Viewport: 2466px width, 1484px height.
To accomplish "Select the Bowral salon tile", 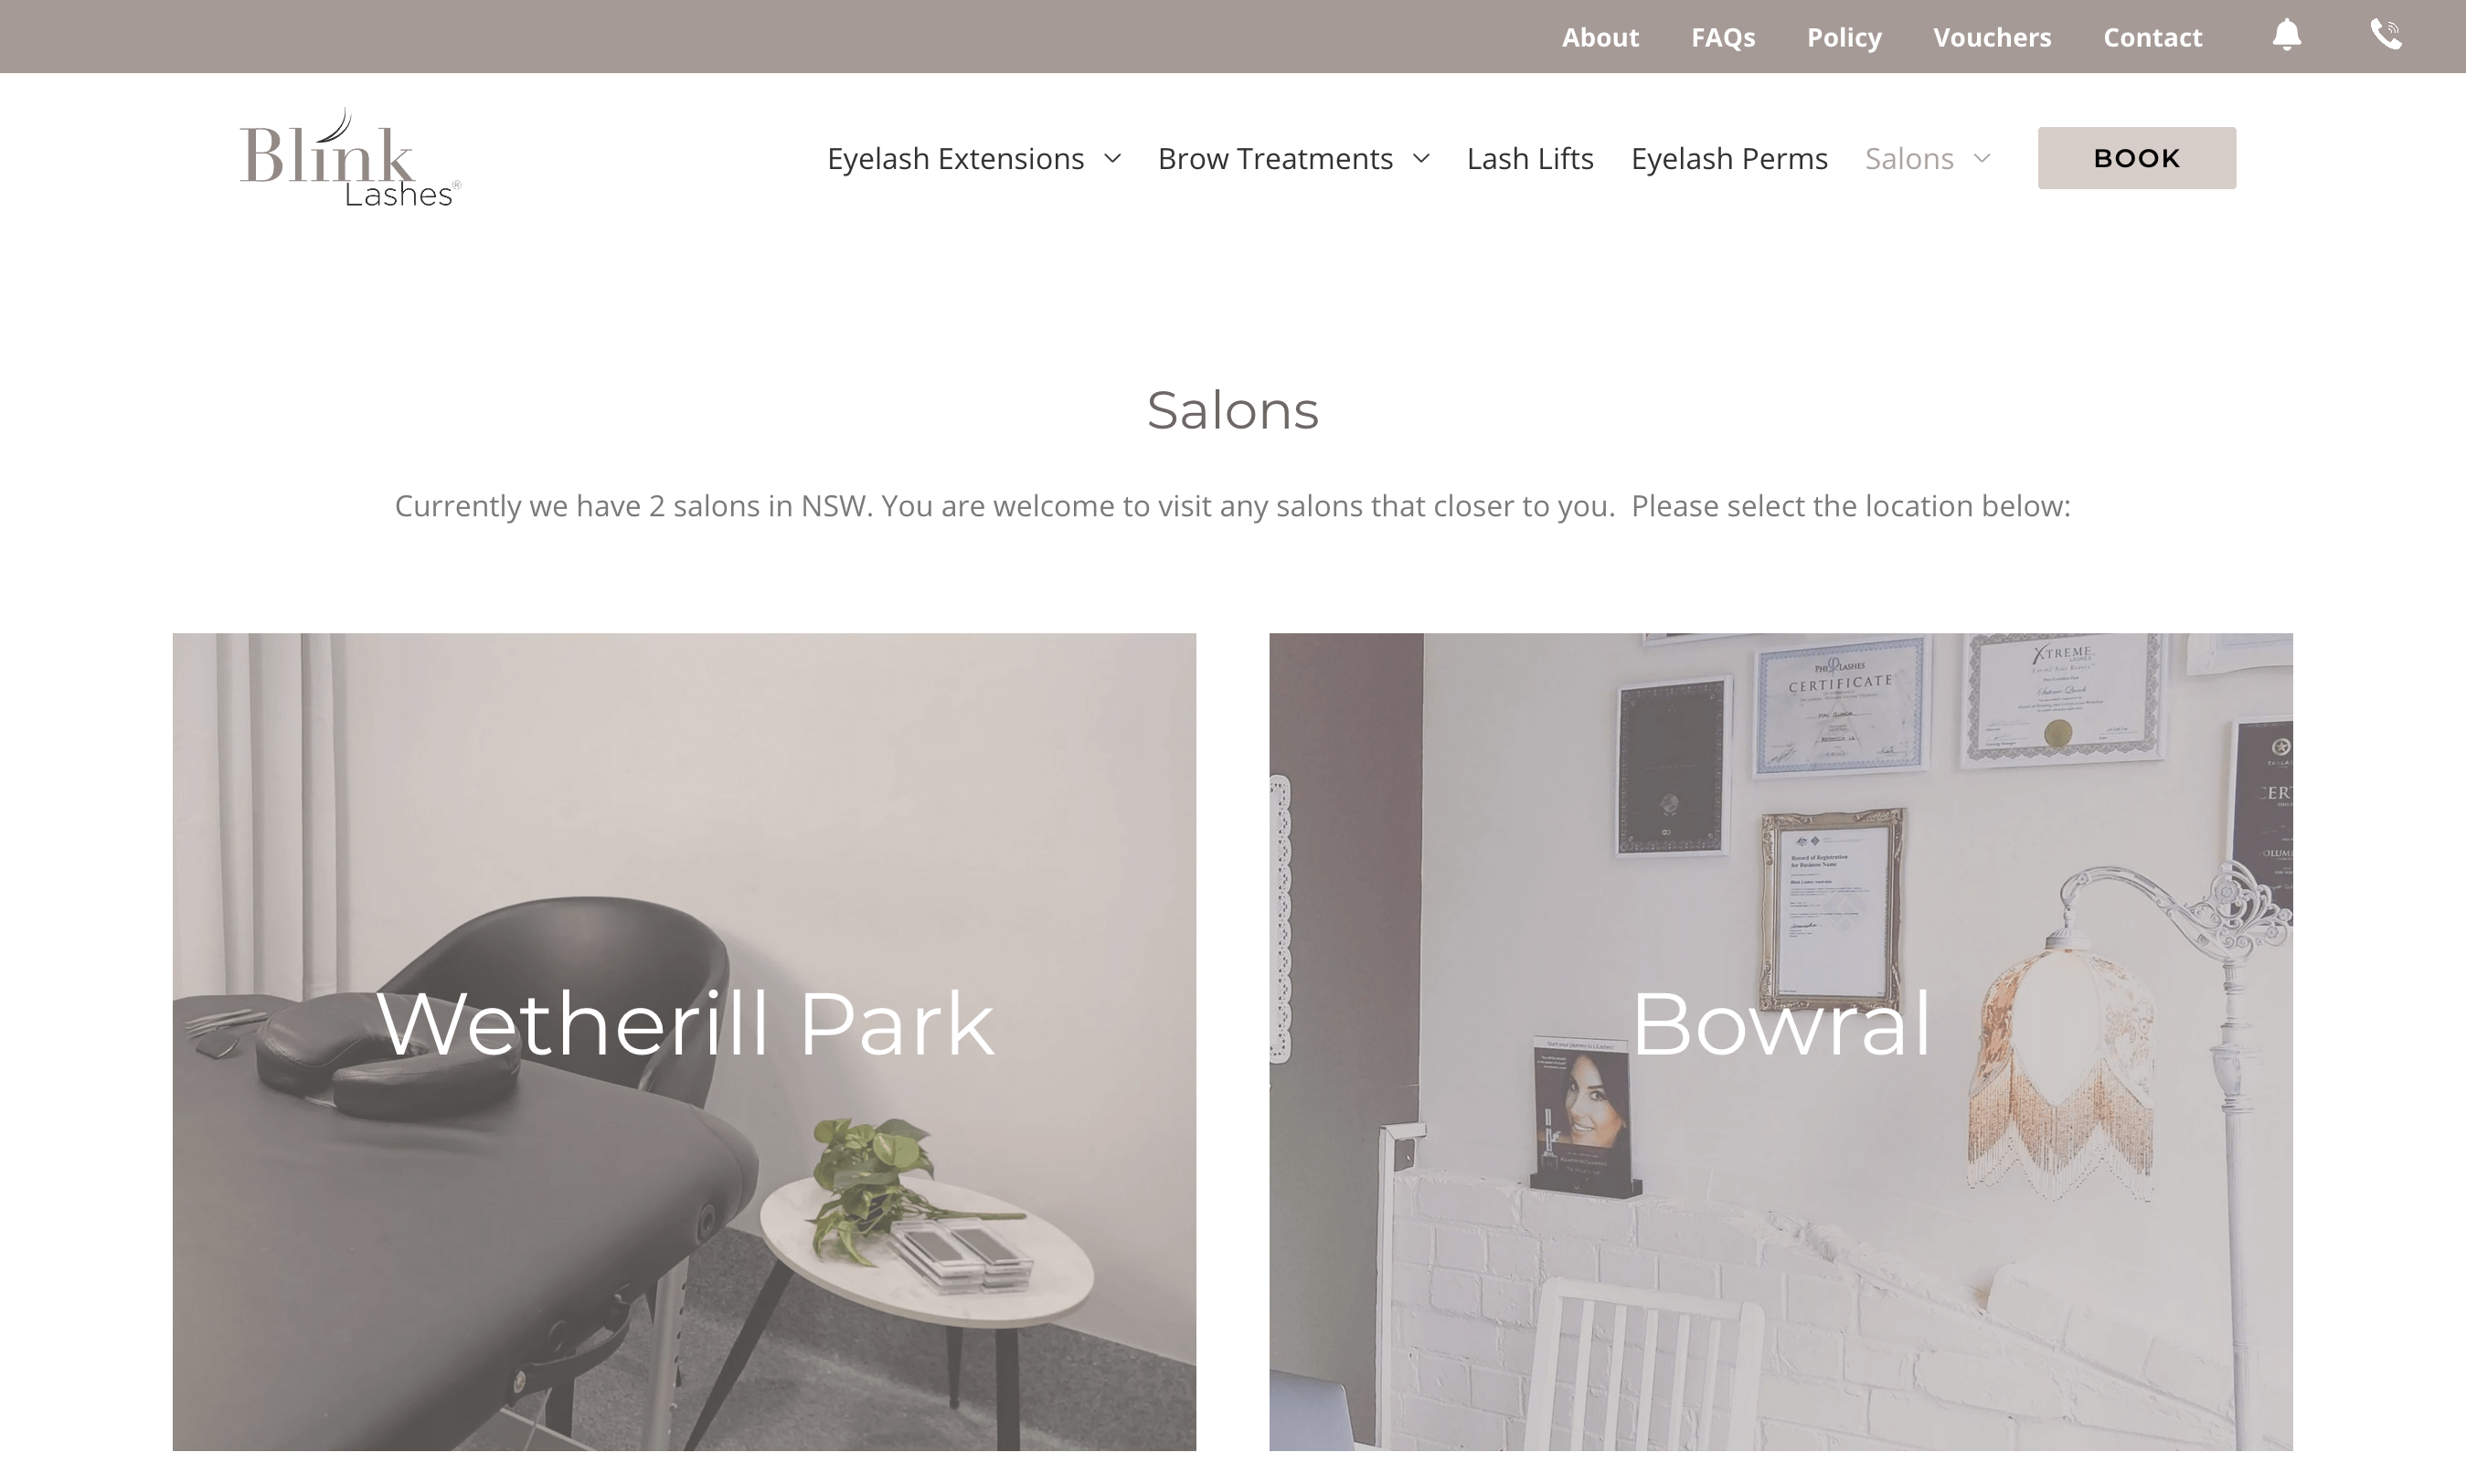I will pyautogui.click(x=1781, y=1041).
